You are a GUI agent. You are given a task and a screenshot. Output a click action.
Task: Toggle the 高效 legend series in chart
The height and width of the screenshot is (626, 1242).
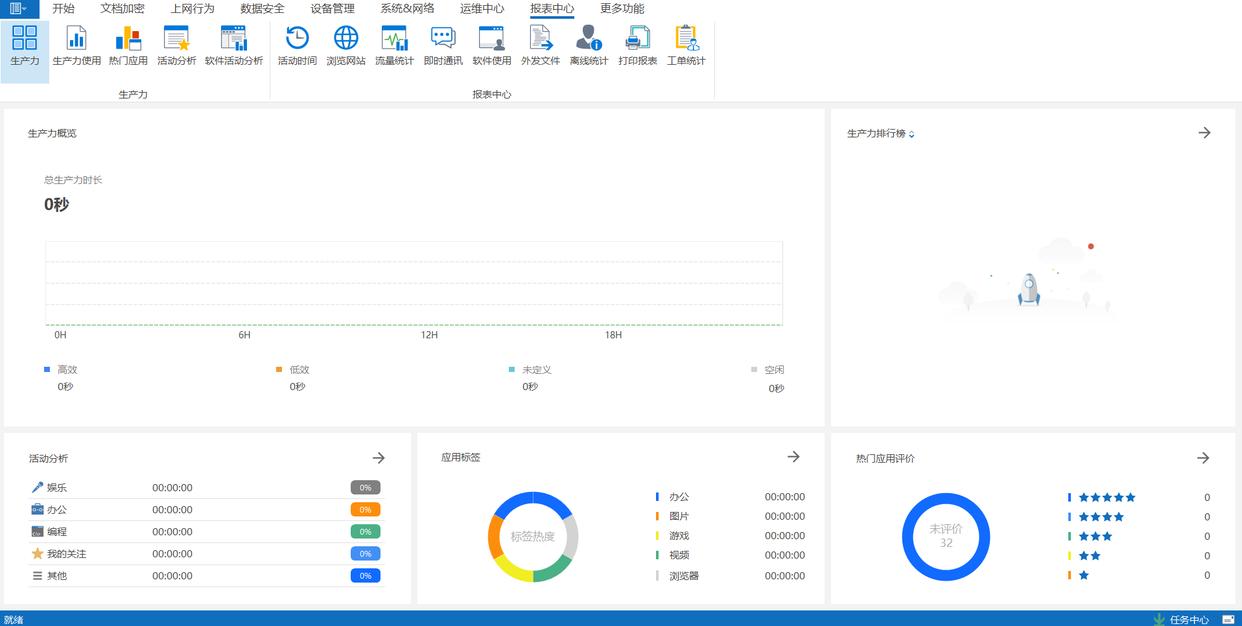click(x=61, y=370)
